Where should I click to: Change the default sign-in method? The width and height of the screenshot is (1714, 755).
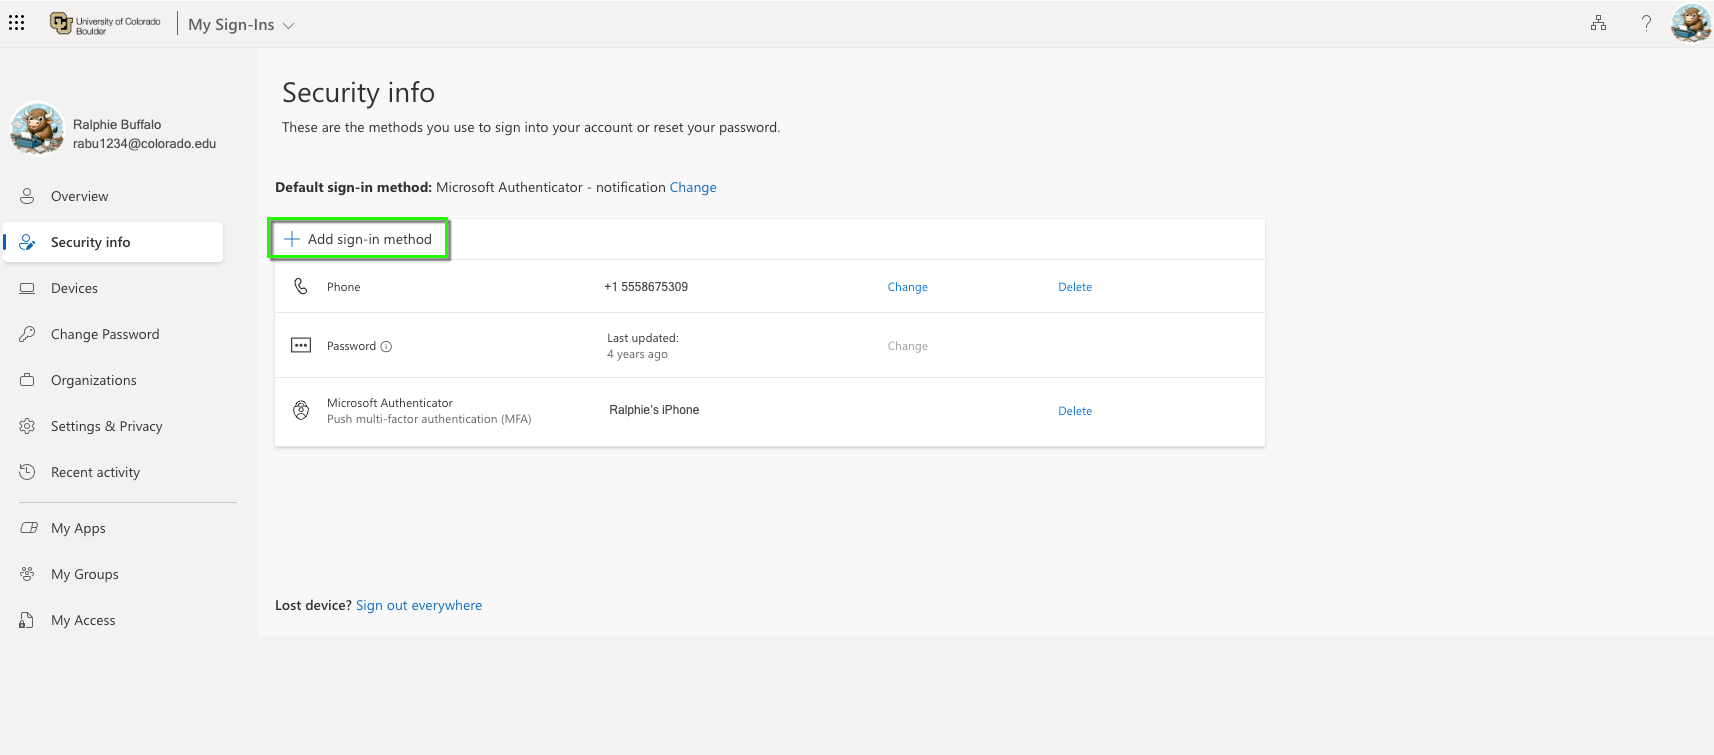point(693,187)
